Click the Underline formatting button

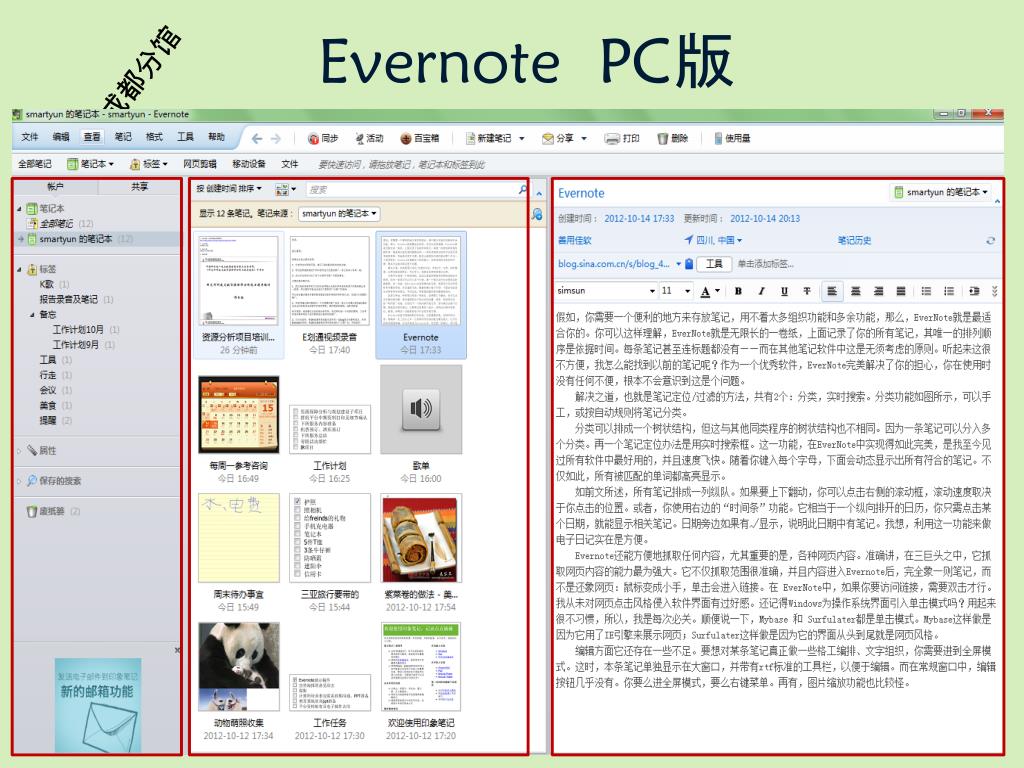tap(784, 291)
